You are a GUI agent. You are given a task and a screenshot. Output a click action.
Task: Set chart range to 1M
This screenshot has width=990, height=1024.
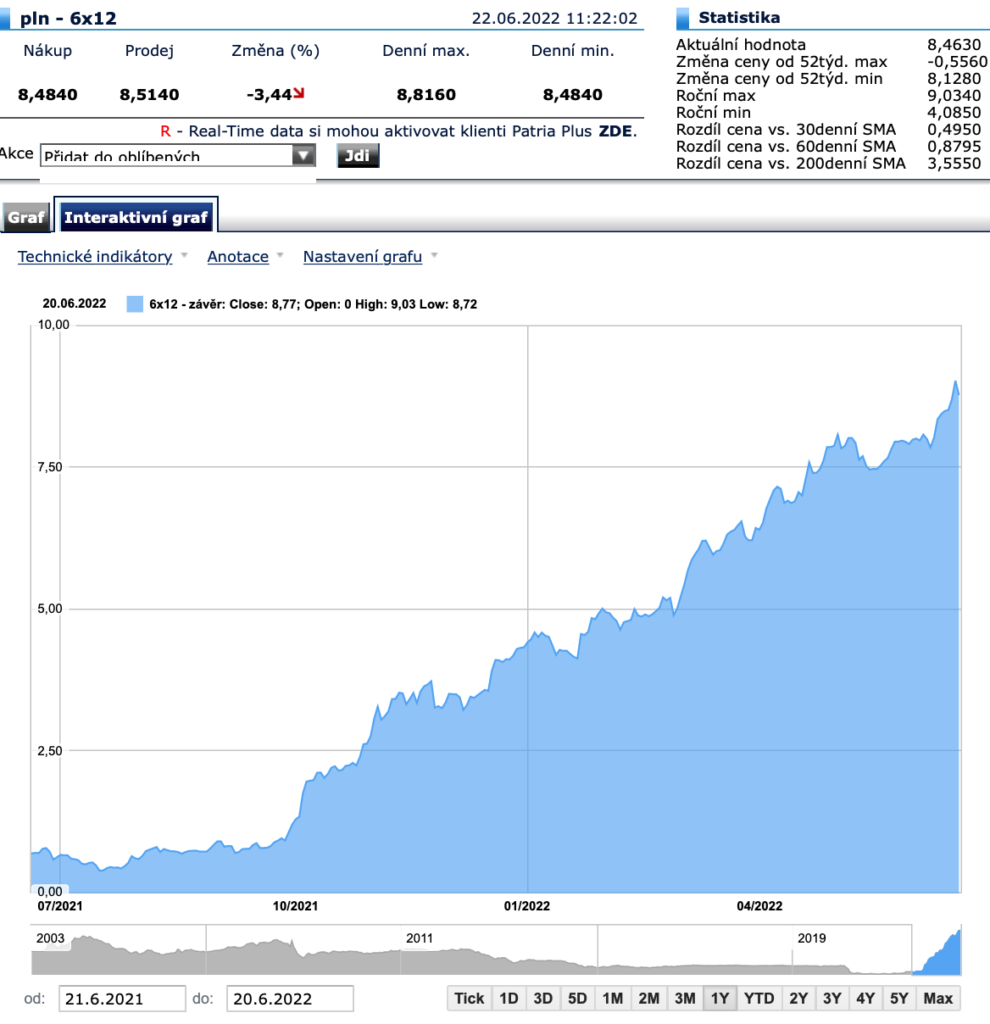tap(613, 999)
